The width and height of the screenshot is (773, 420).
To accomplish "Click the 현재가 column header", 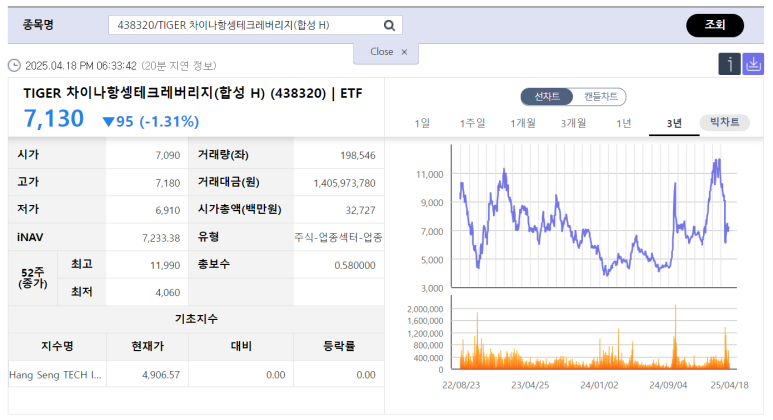I will coord(147,347).
